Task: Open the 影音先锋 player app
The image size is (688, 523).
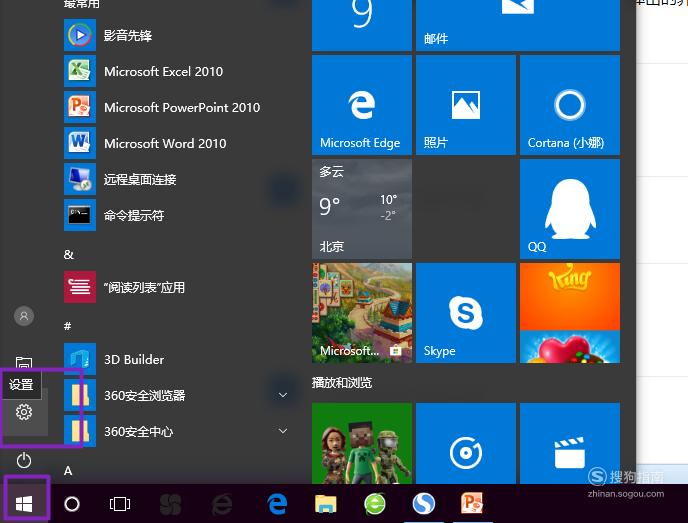Action: coord(176,35)
